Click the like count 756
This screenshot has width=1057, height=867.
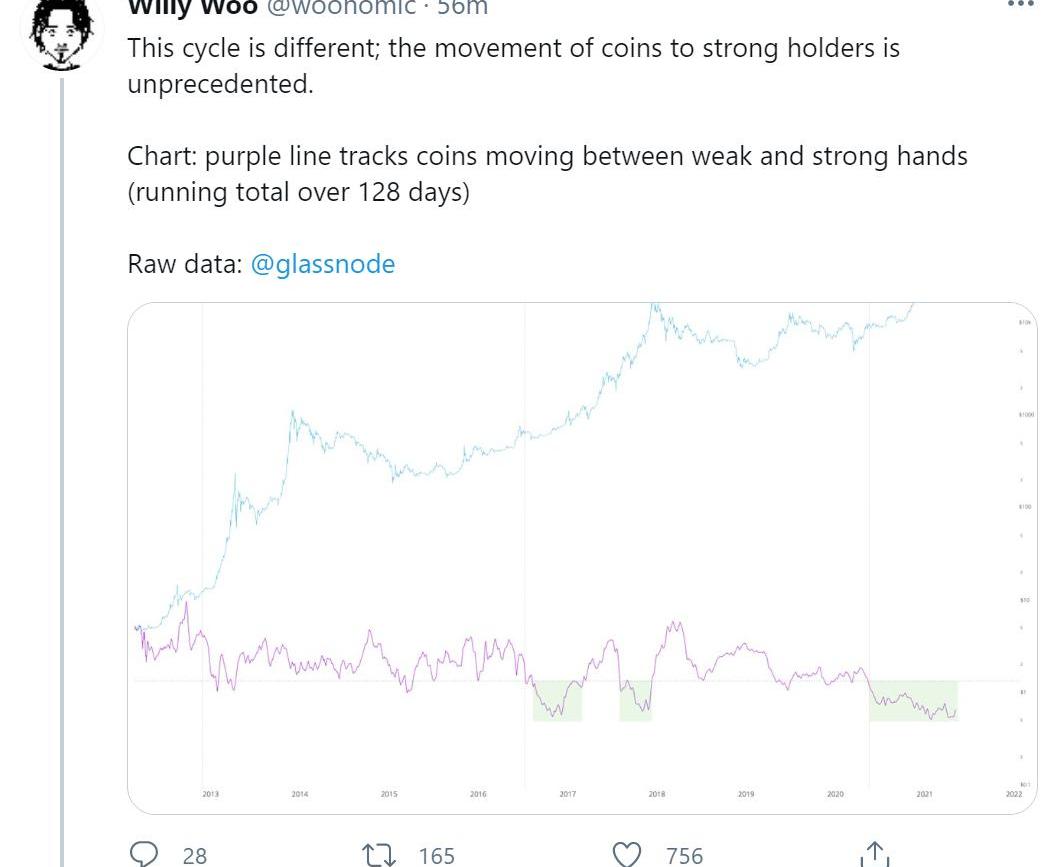(685, 855)
